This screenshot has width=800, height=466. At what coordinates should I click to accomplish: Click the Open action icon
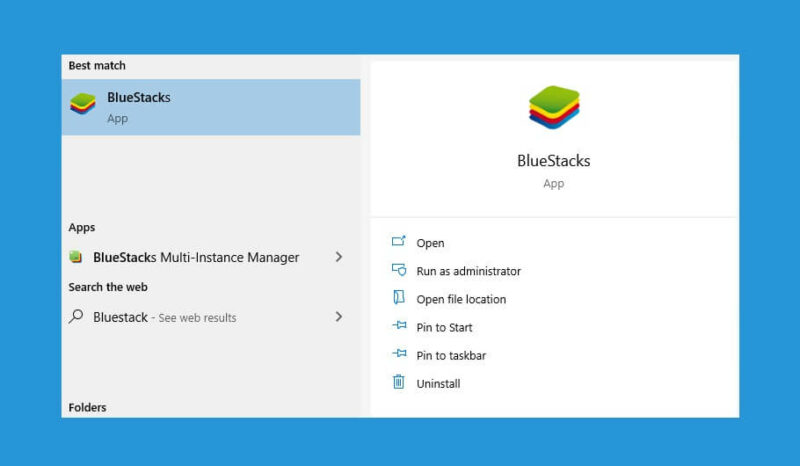pyautogui.click(x=398, y=241)
